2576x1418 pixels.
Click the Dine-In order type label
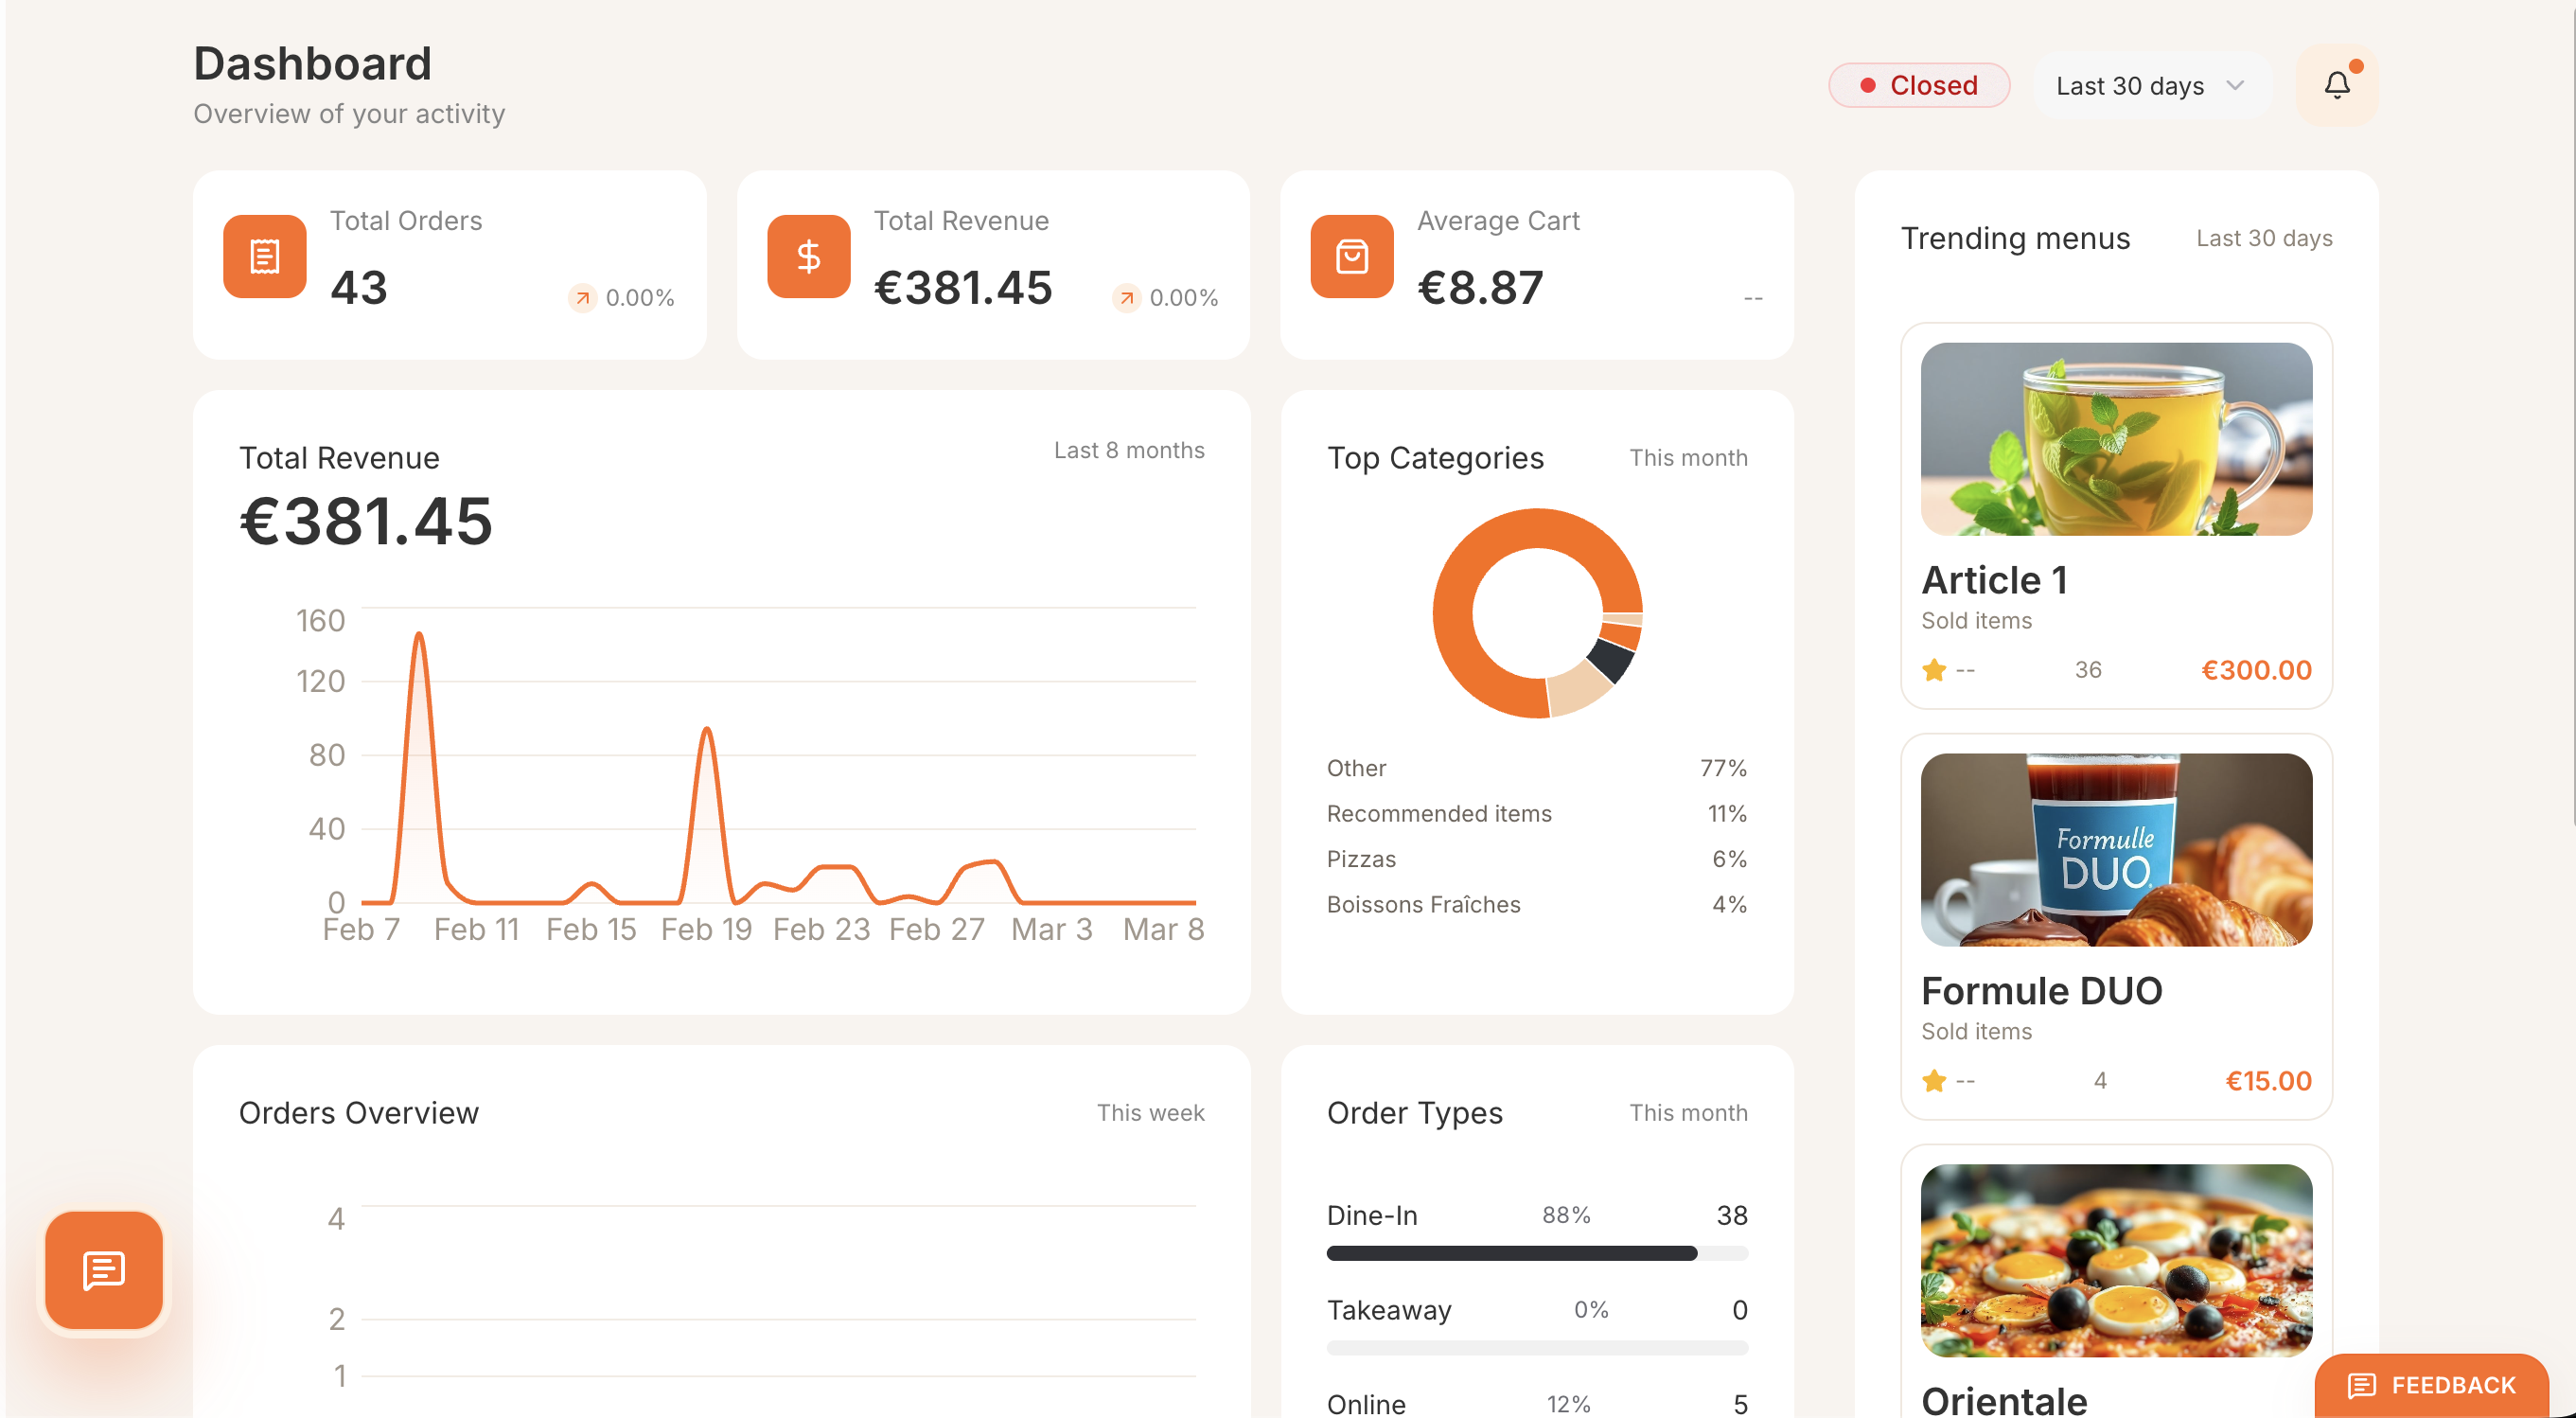1372,1216
